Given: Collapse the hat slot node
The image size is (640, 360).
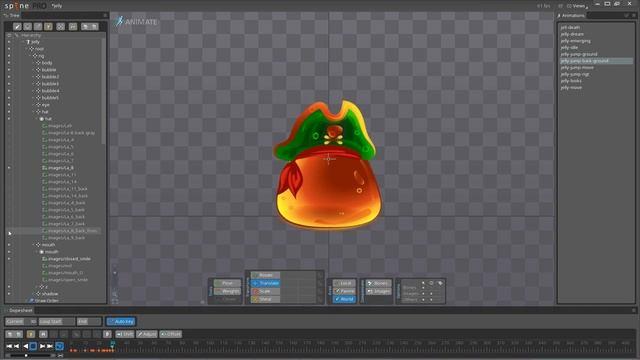Looking at the screenshot, I should click(x=37, y=119).
